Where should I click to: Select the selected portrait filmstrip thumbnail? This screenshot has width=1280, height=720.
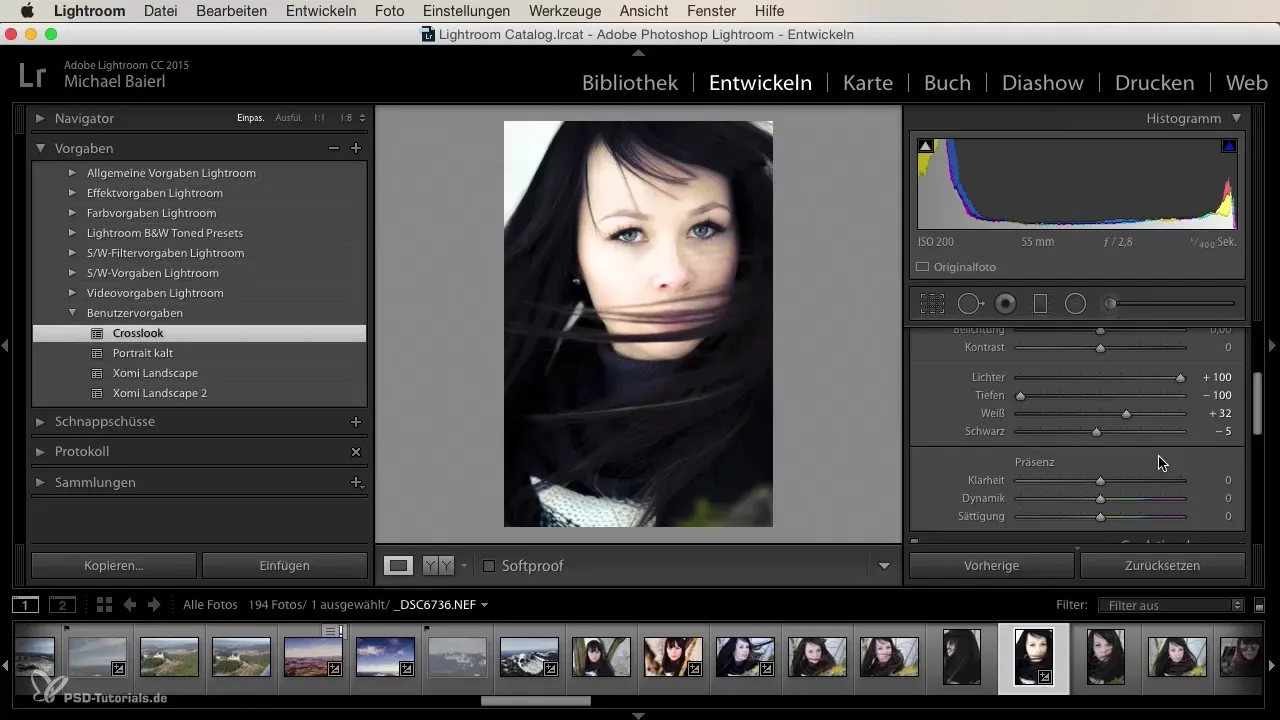(1034, 657)
